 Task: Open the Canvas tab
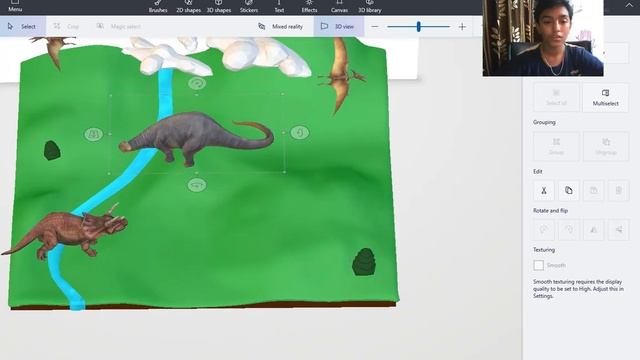pos(339,7)
